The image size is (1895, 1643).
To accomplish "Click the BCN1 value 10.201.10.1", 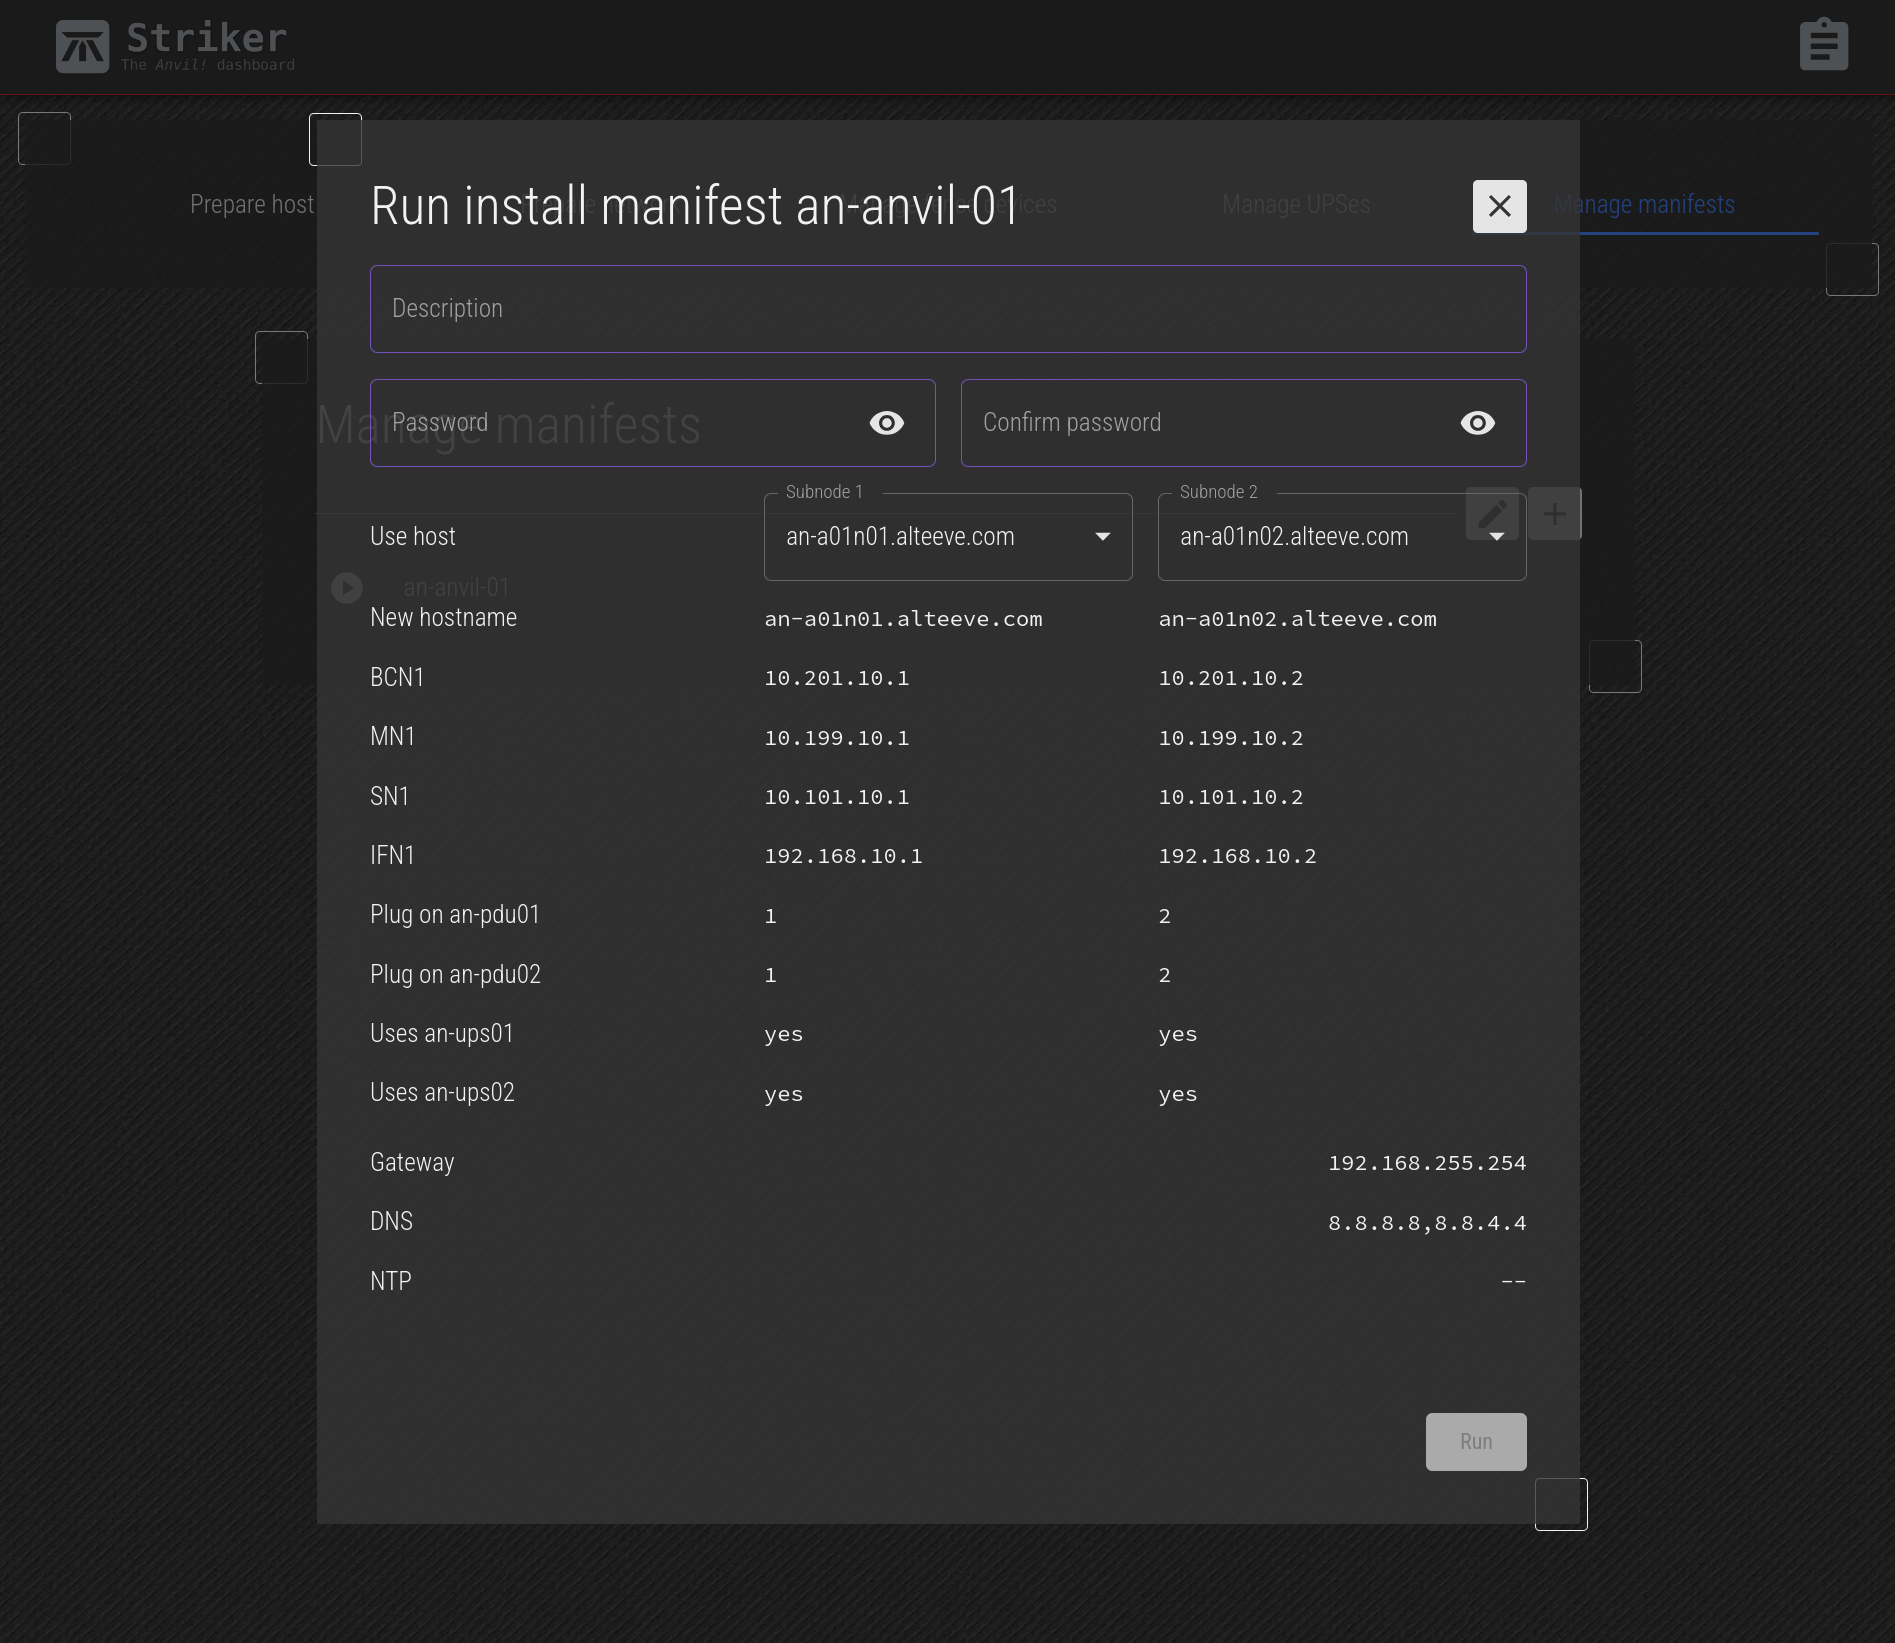I will [837, 679].
